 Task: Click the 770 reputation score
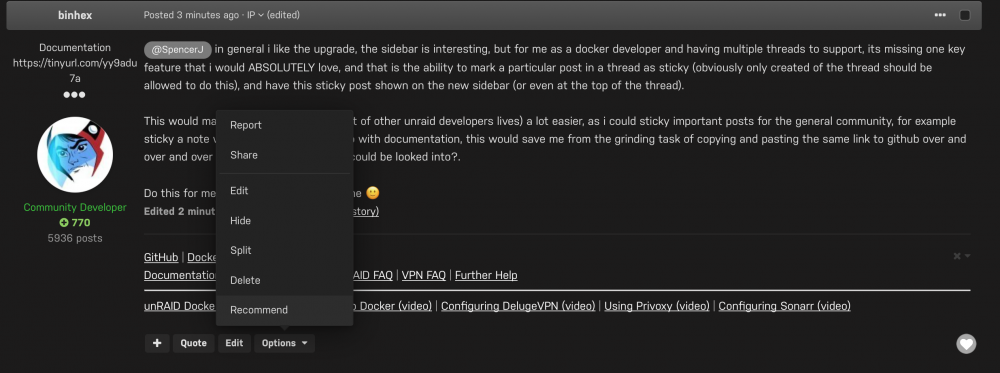click(80, 223)
